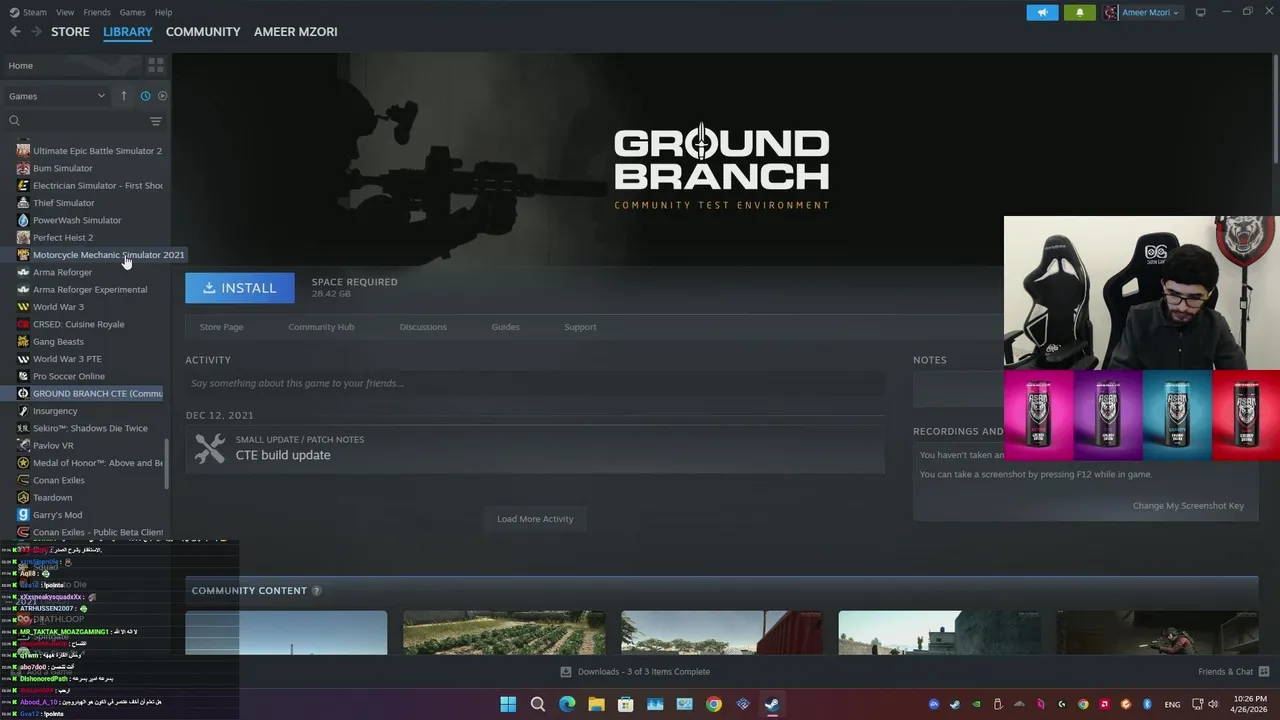Select Sekiro: Shadows Die Twice
This screenshot has height=720, width=1280.
tap(90, 428)
